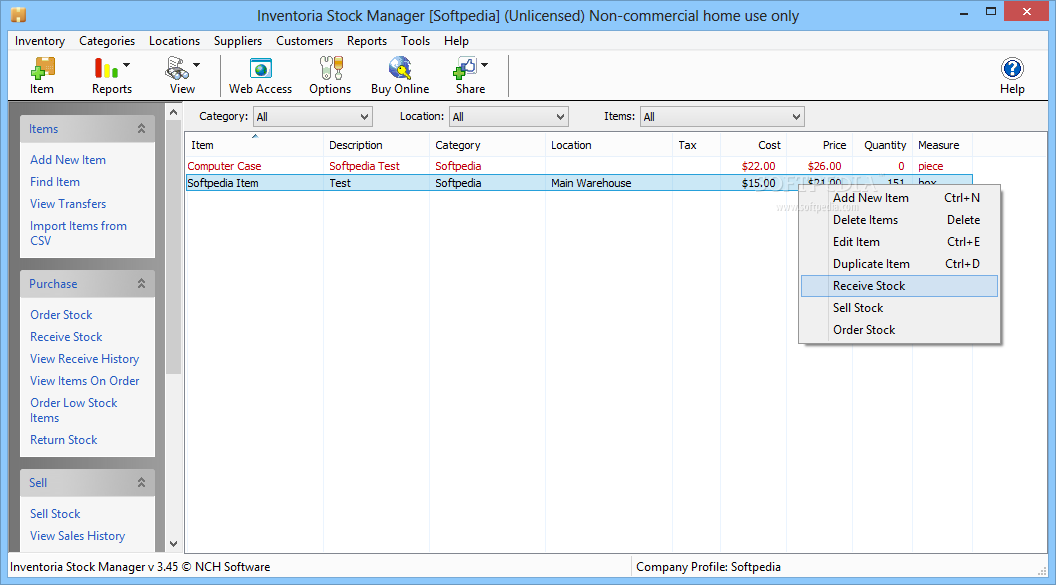Sort by the Cost column header
This screenshot has height=585, width=1056.
pos(754,145)
